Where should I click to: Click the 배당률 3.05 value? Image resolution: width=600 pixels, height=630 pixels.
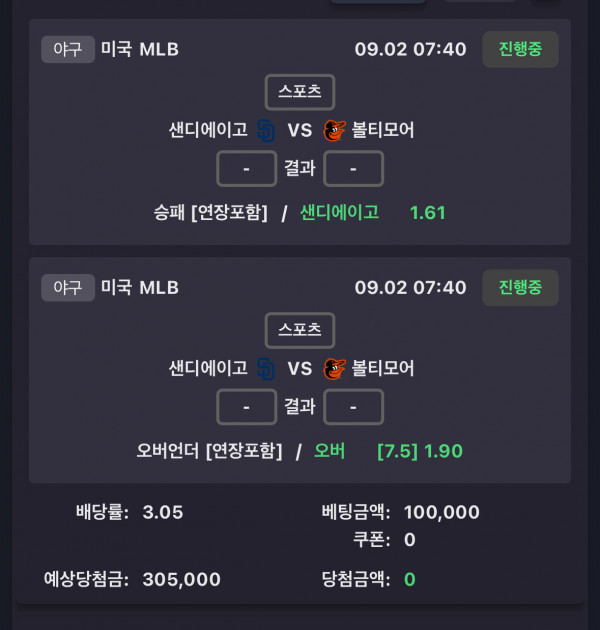pos(163,512)
